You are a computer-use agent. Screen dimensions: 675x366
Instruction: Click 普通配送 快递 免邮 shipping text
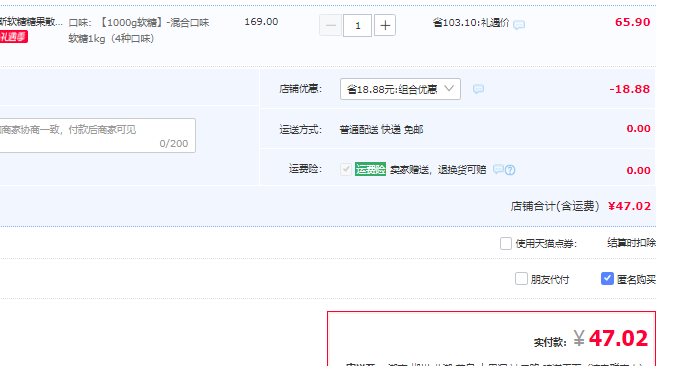click(x=381, y=130)
